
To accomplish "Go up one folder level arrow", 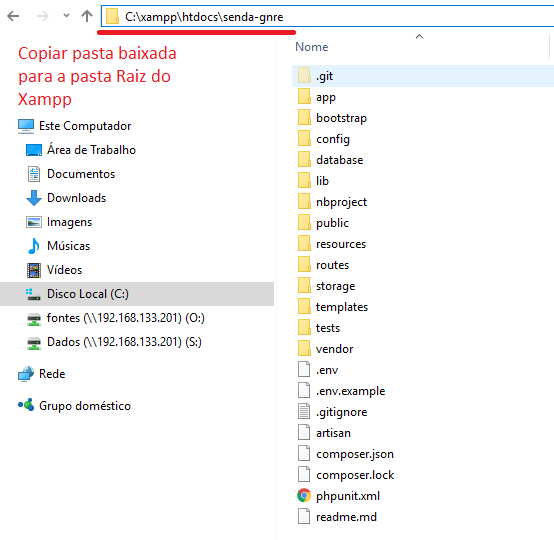I will click(87, 16).
